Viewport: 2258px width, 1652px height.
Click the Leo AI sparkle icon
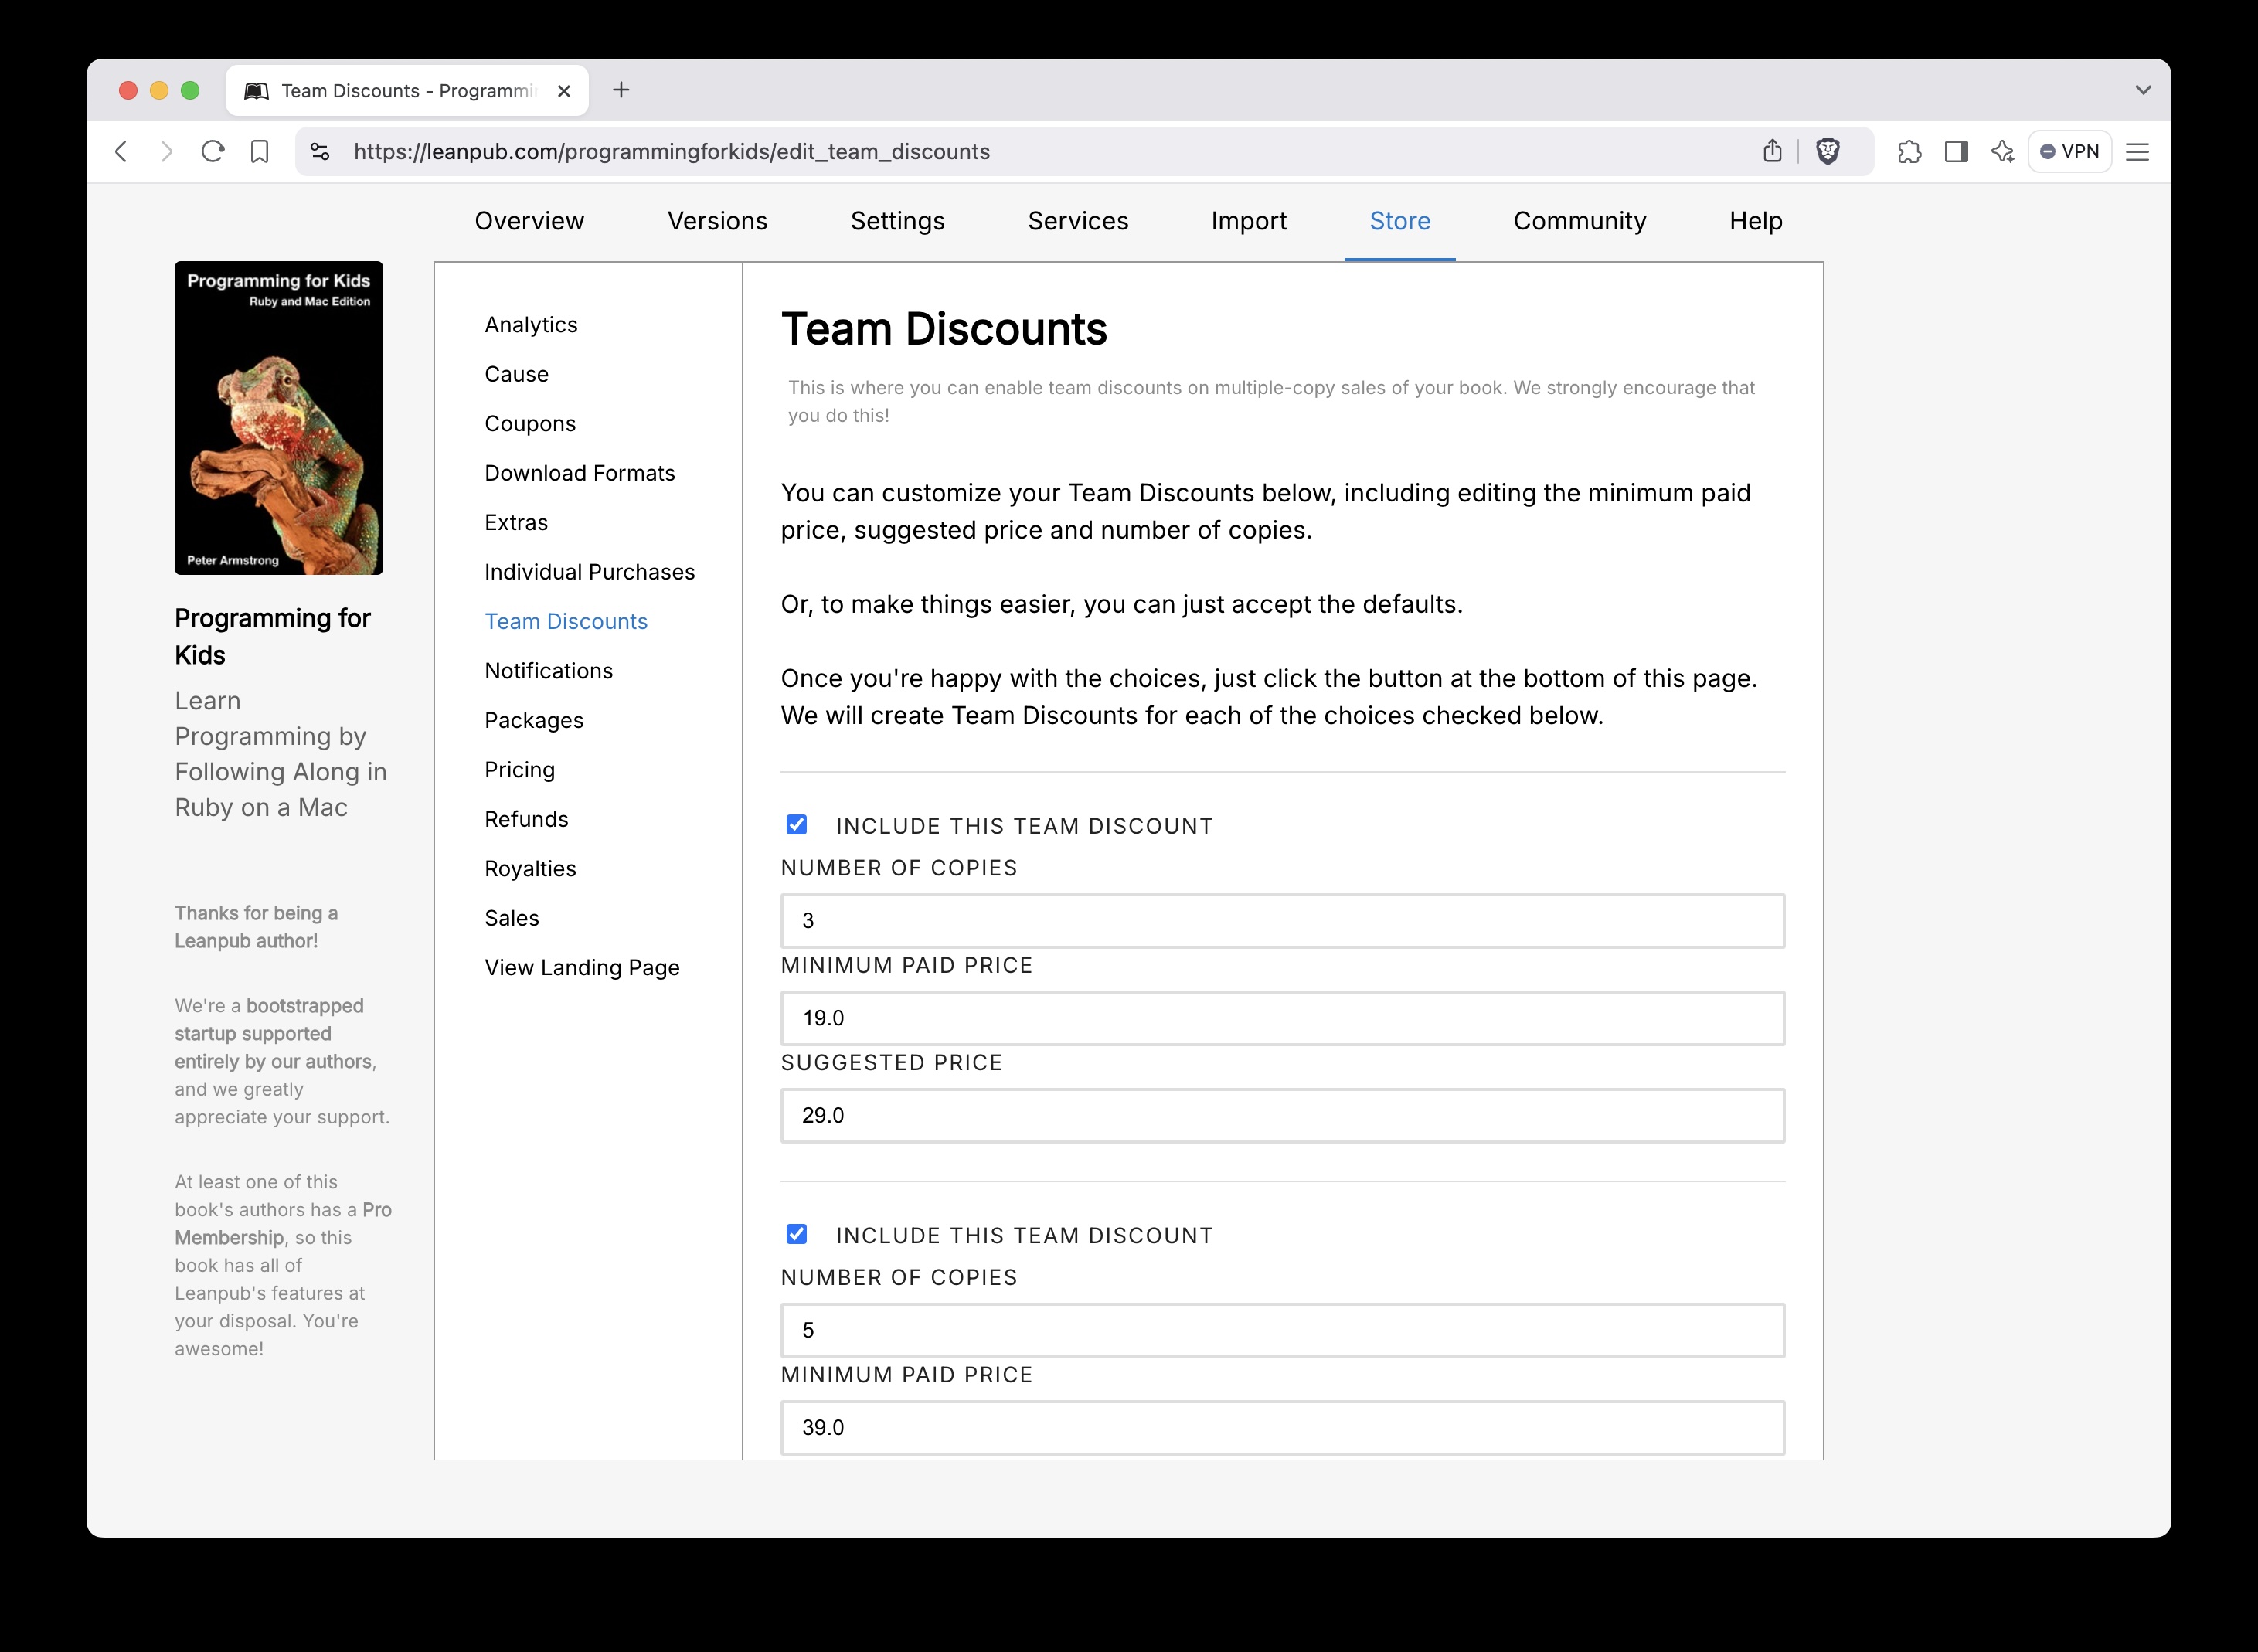click(2002, 151)
